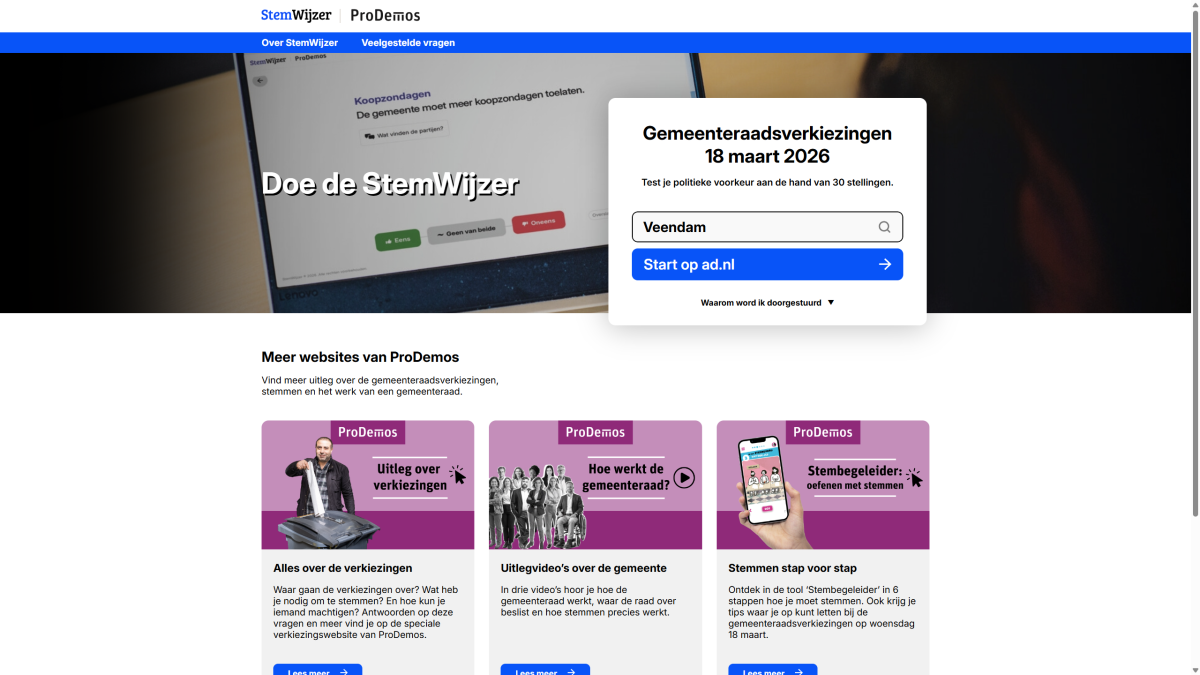The image size is (1200, 675).
Task: Click the 'Hoe werkt de gemeenteraad?' banner image
Action: click(595, 485)
